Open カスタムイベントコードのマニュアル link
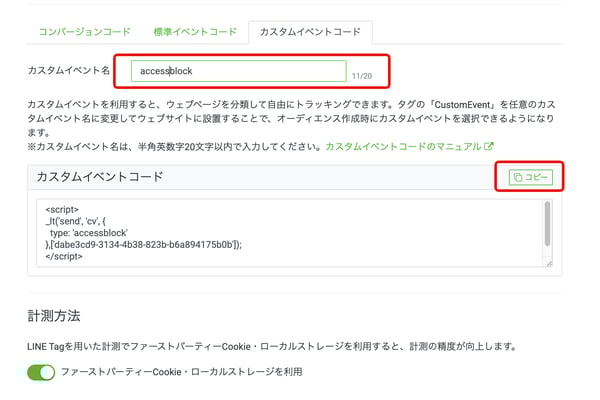The image size is (600, 400). [403, 147]
